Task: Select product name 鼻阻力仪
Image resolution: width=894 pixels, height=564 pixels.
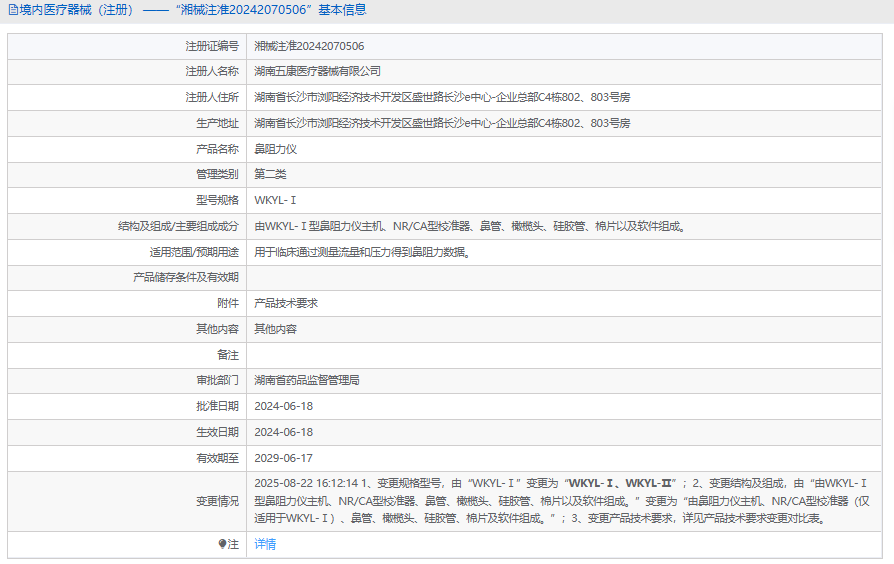Action: pos(275,149)
